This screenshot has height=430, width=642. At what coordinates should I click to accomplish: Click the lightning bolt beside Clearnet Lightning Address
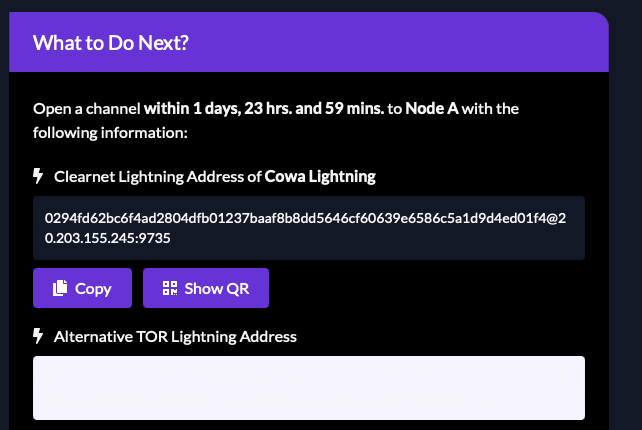(39, 177)
